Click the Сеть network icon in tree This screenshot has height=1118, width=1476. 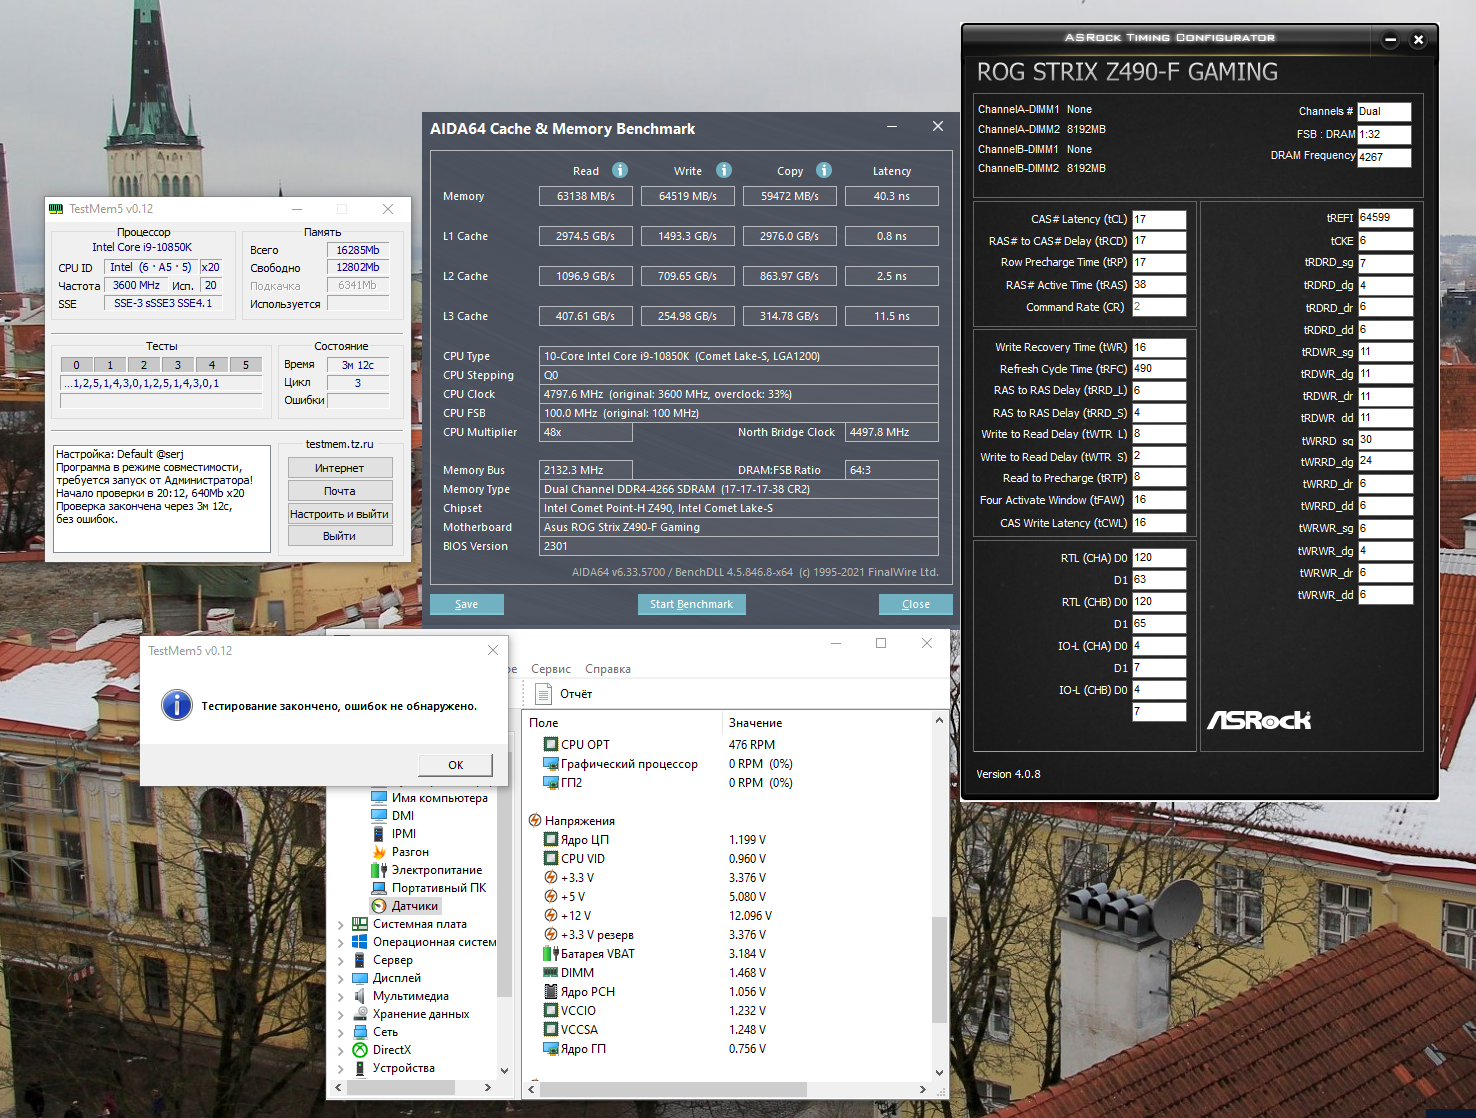click(x=360, y=1032)
